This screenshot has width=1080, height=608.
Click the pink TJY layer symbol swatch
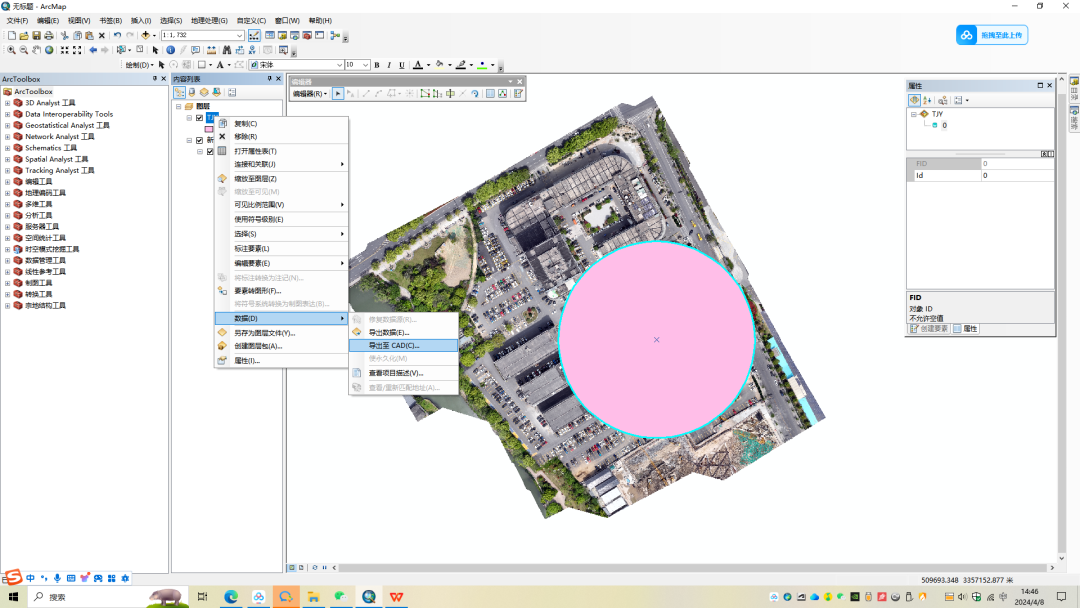[x=209, y=129]
